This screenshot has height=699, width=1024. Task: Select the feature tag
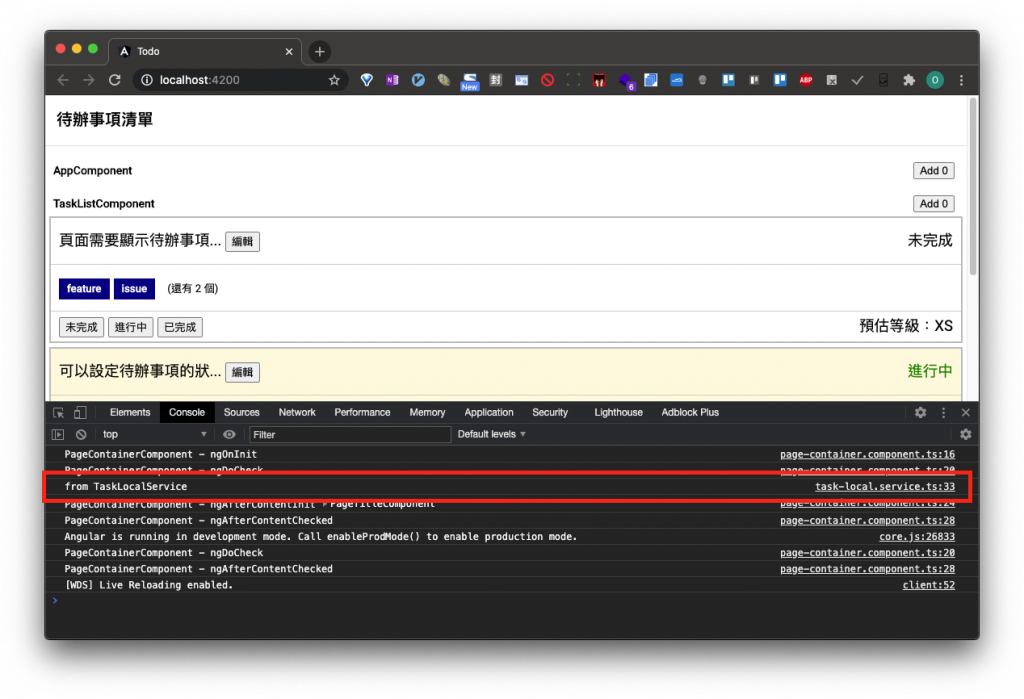point(84,289)
